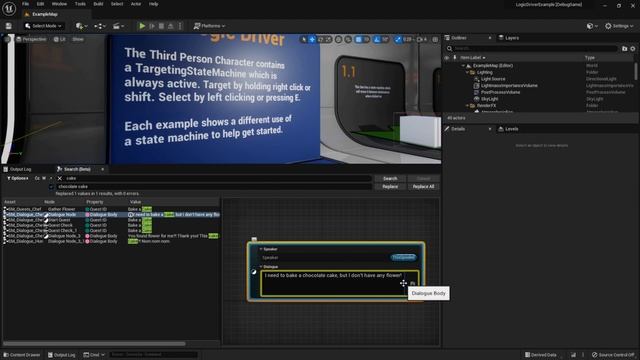
Task: Expand the RenderFX folder in Outliner
Action: pos(467,105)
